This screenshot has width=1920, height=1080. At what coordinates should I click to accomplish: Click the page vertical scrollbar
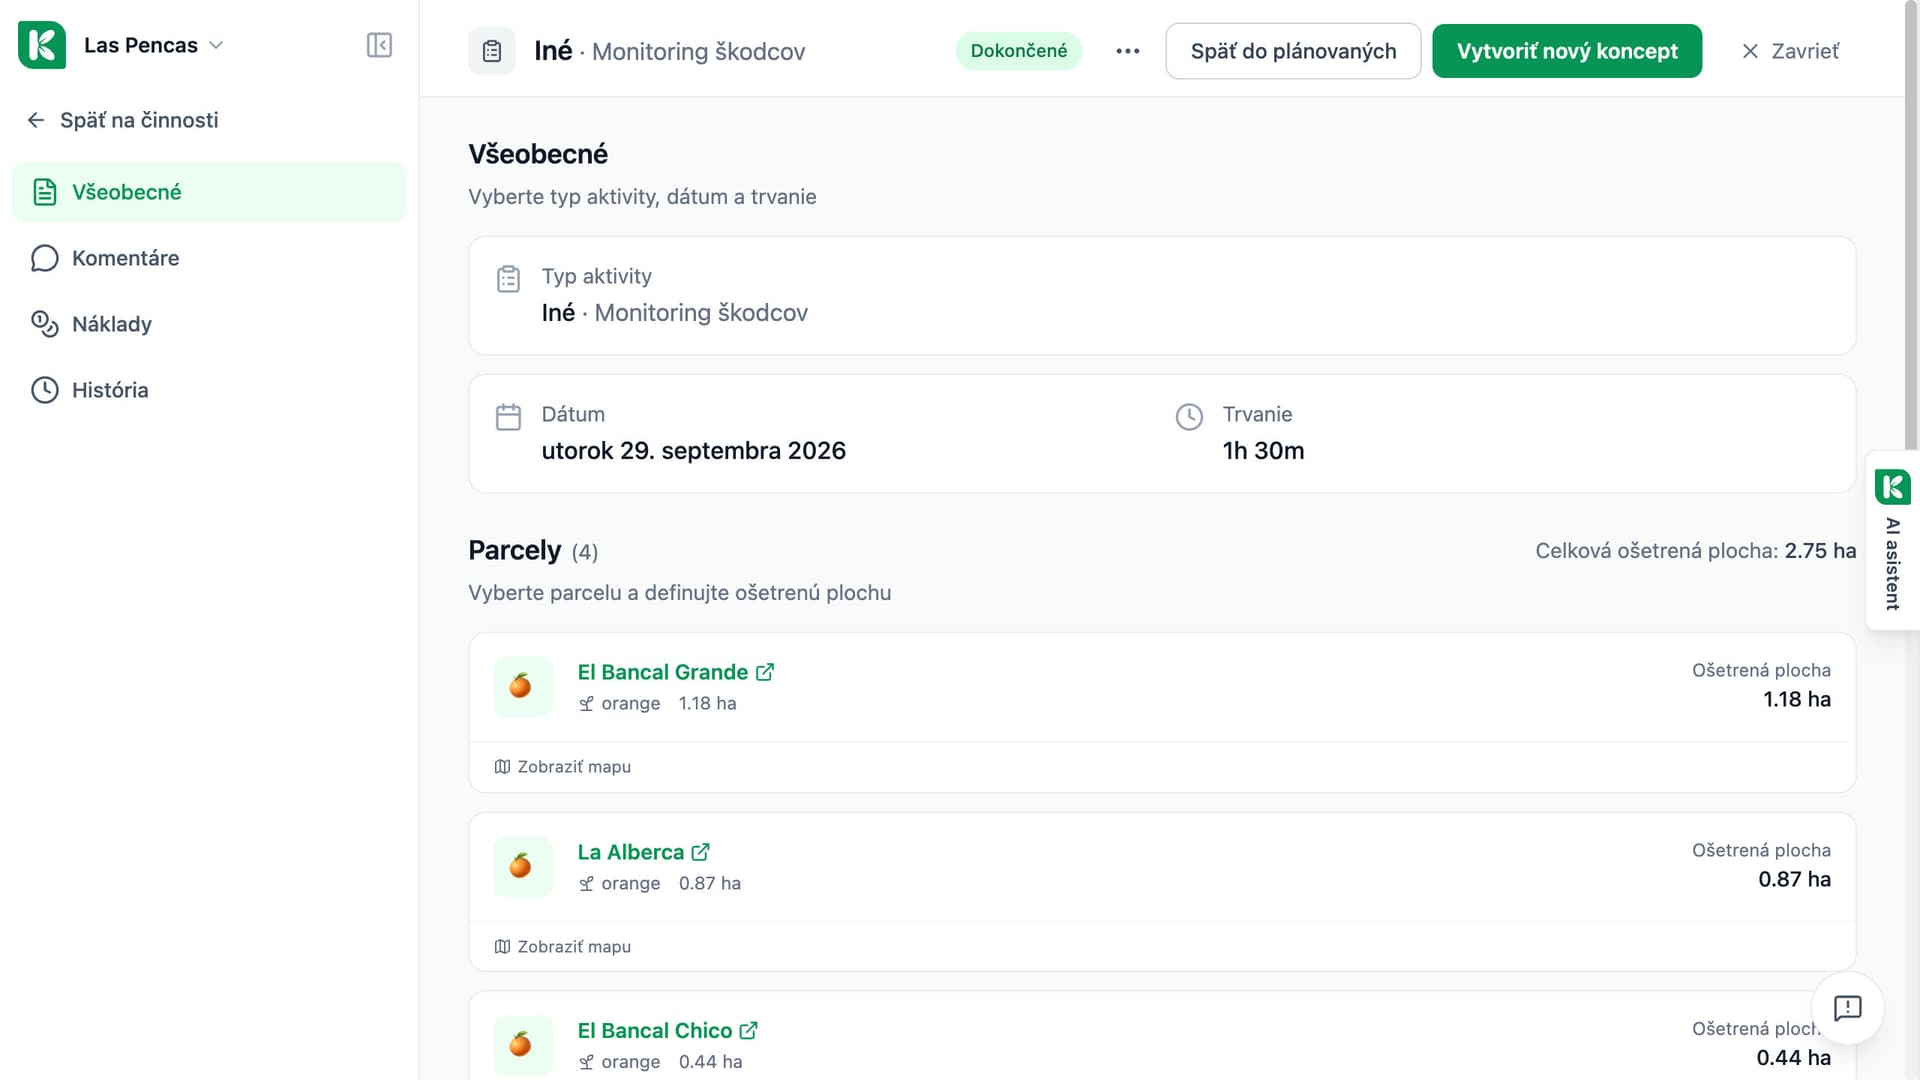[x=1912, y=225]
